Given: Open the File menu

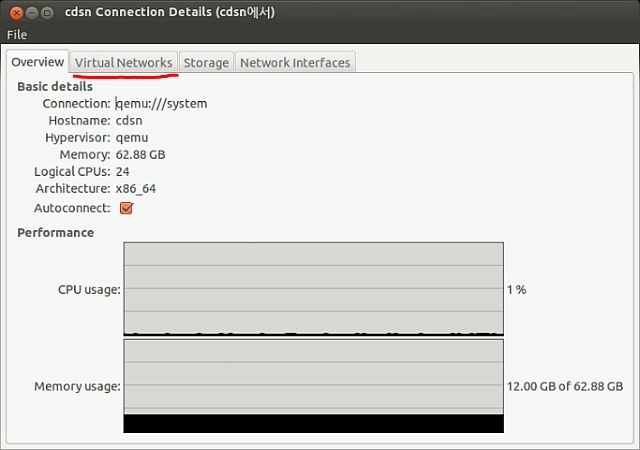Looking at the screenshot, I should coord(17,35).
